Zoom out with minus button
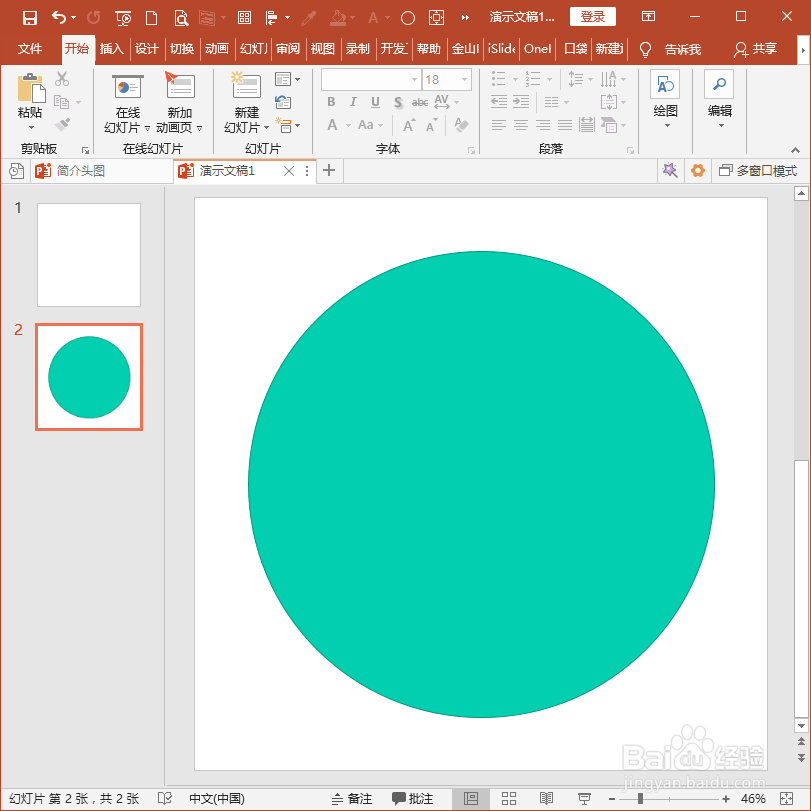This screenshot has width=811, height=811. [612, 799]
